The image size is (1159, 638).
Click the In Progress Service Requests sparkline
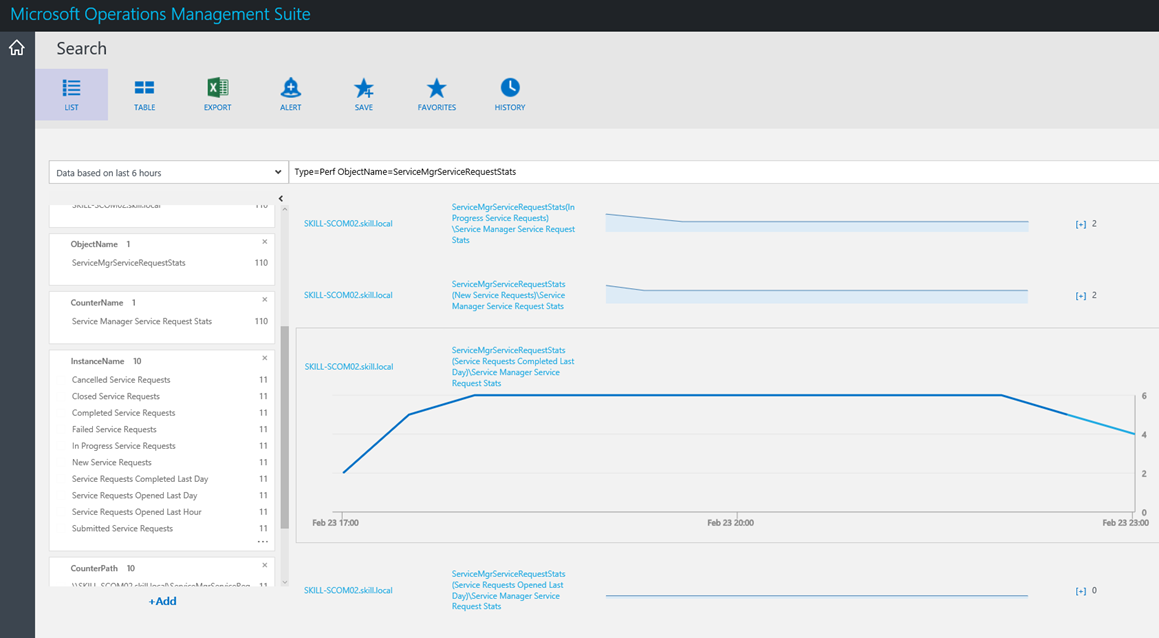(x=817, y=223)
